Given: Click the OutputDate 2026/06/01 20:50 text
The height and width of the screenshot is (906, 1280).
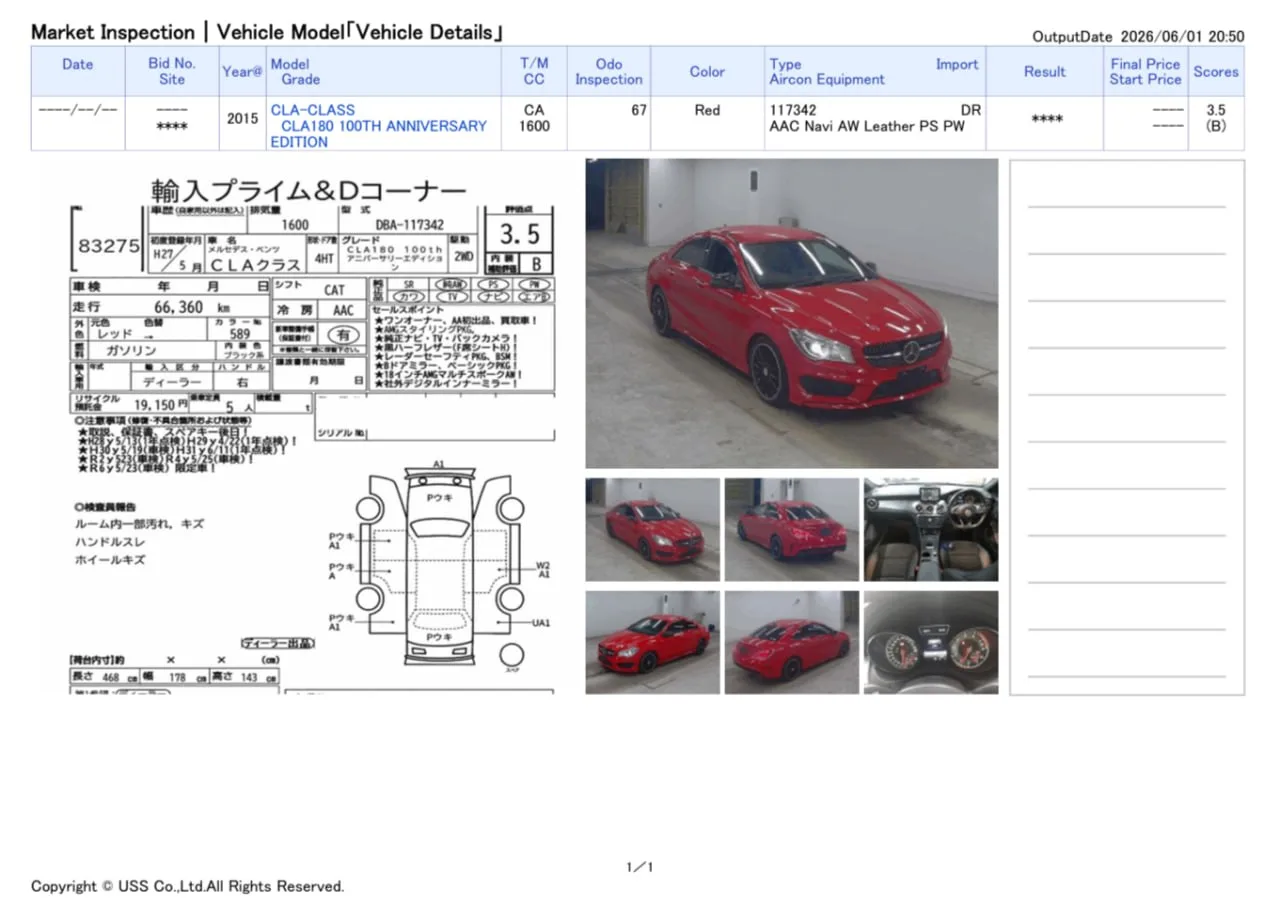Looking at the screenshot, I should point(1138,36).
